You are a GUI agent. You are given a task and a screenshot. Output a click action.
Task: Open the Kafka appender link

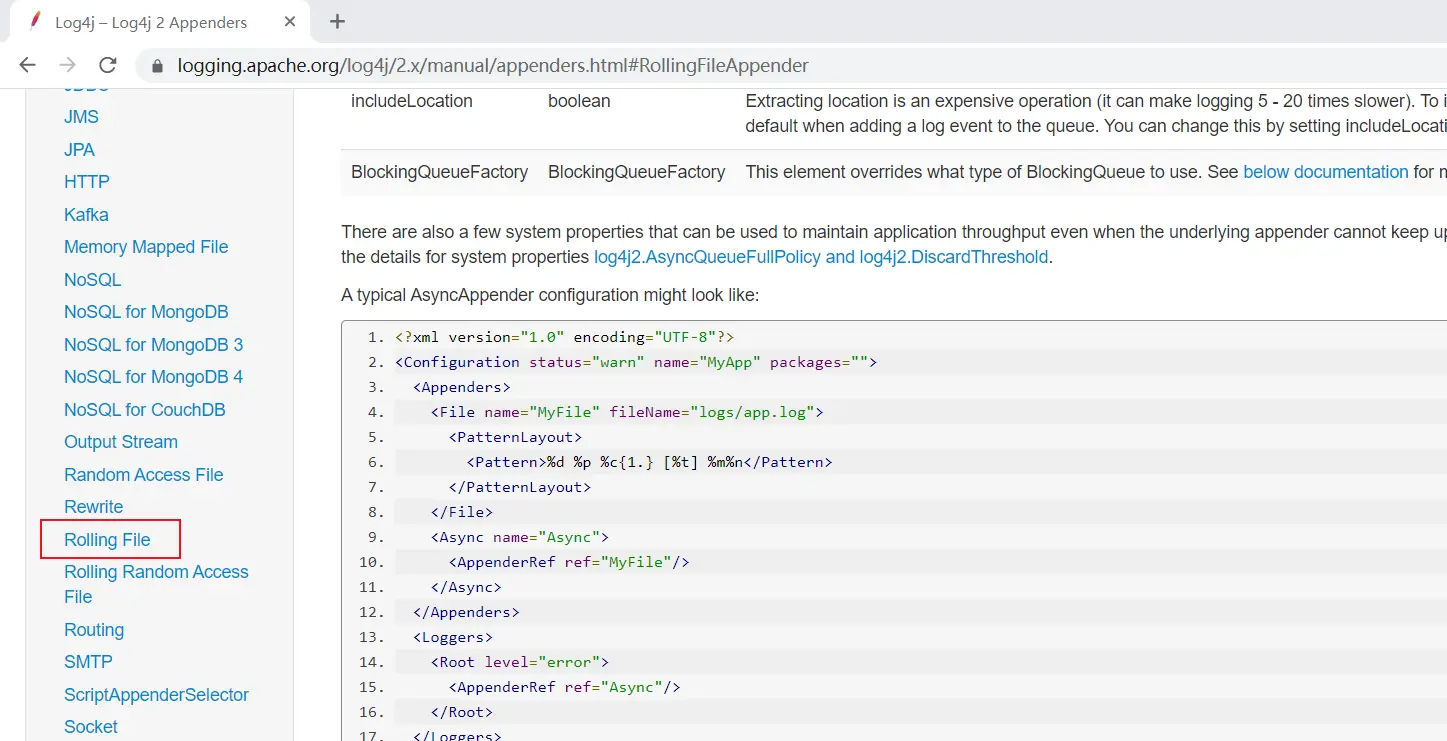[86, 215]
